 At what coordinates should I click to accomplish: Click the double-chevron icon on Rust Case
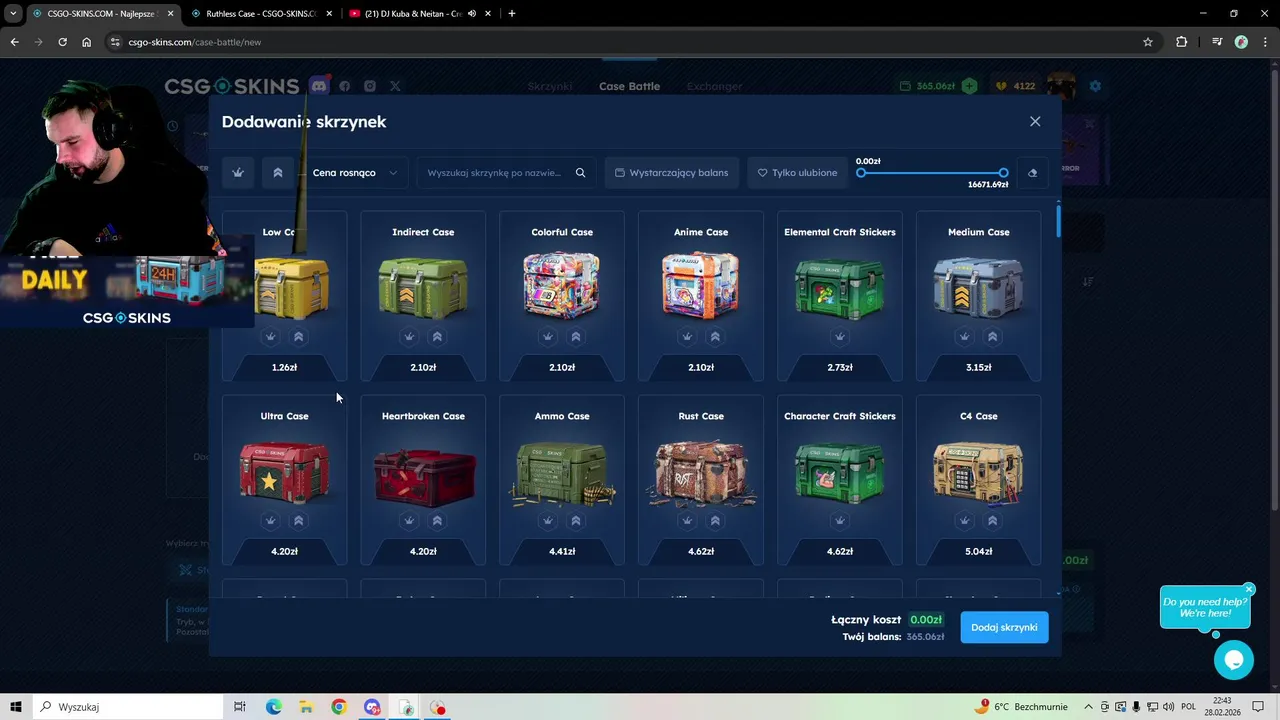pyautogui.click(x=715, y=521)
